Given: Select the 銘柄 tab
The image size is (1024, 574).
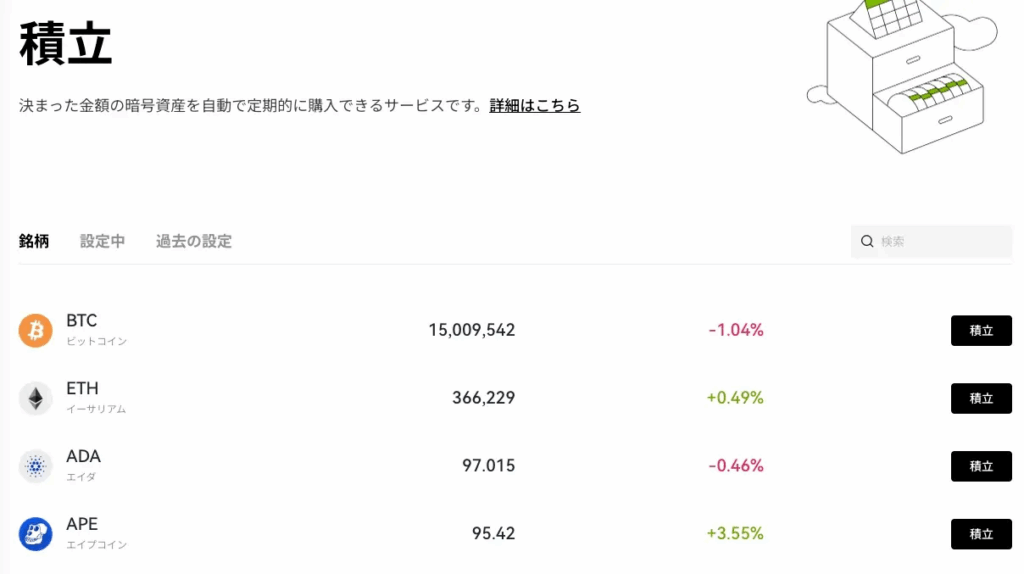Looking at the screenshot, I should pos(34,242).
